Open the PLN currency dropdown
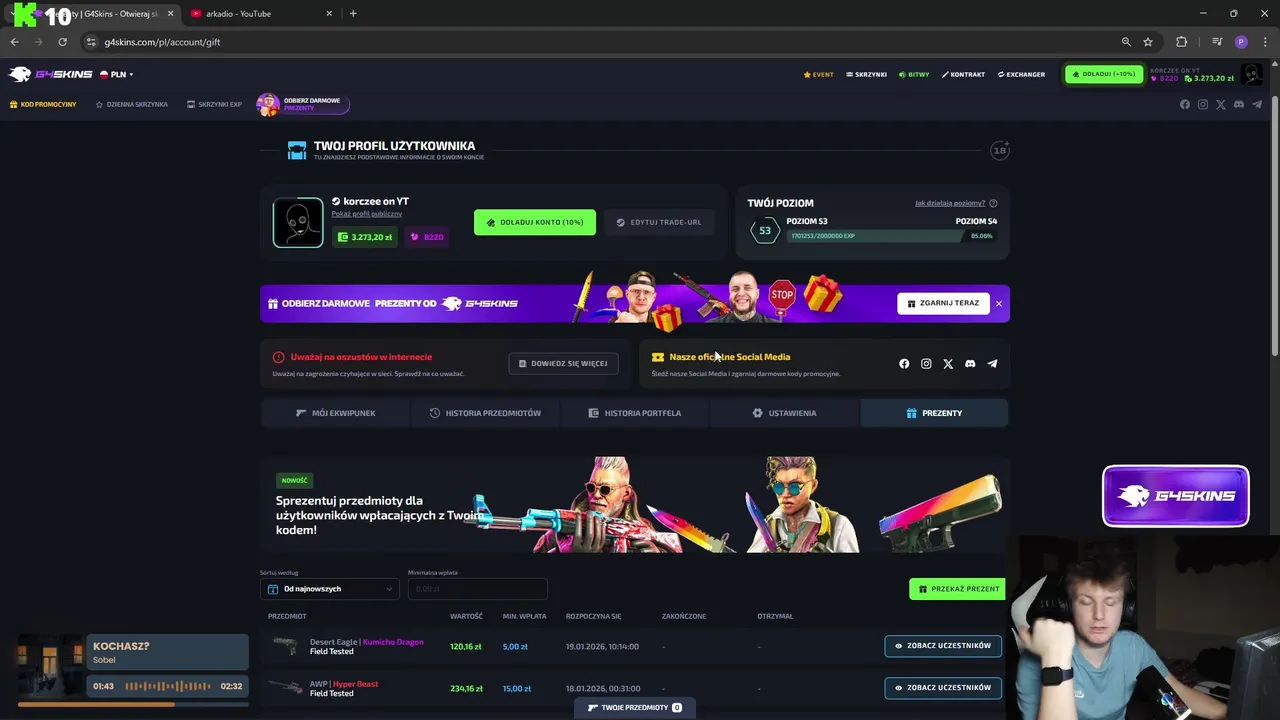 pyautogui.click(x=117, y=74)
